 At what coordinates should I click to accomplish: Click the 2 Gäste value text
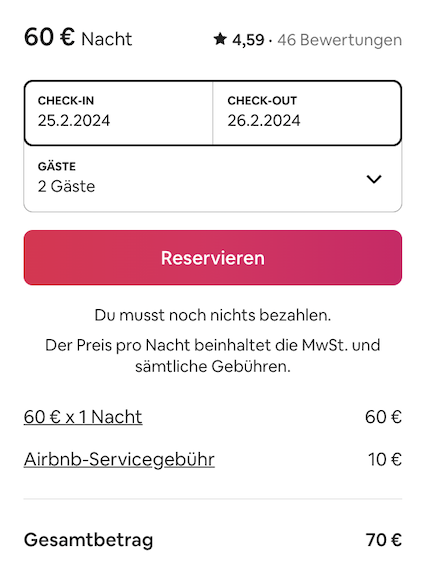(x=66, y=186)
